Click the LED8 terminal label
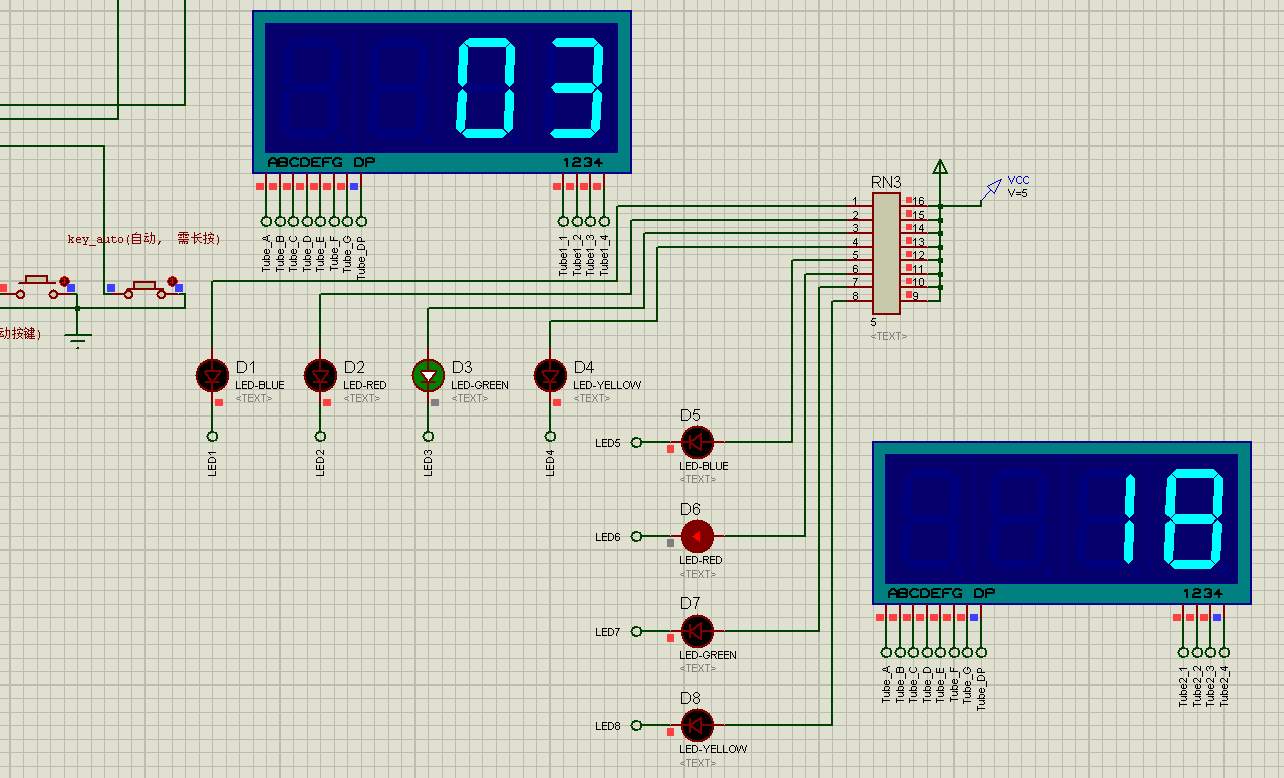 (608, 726)
